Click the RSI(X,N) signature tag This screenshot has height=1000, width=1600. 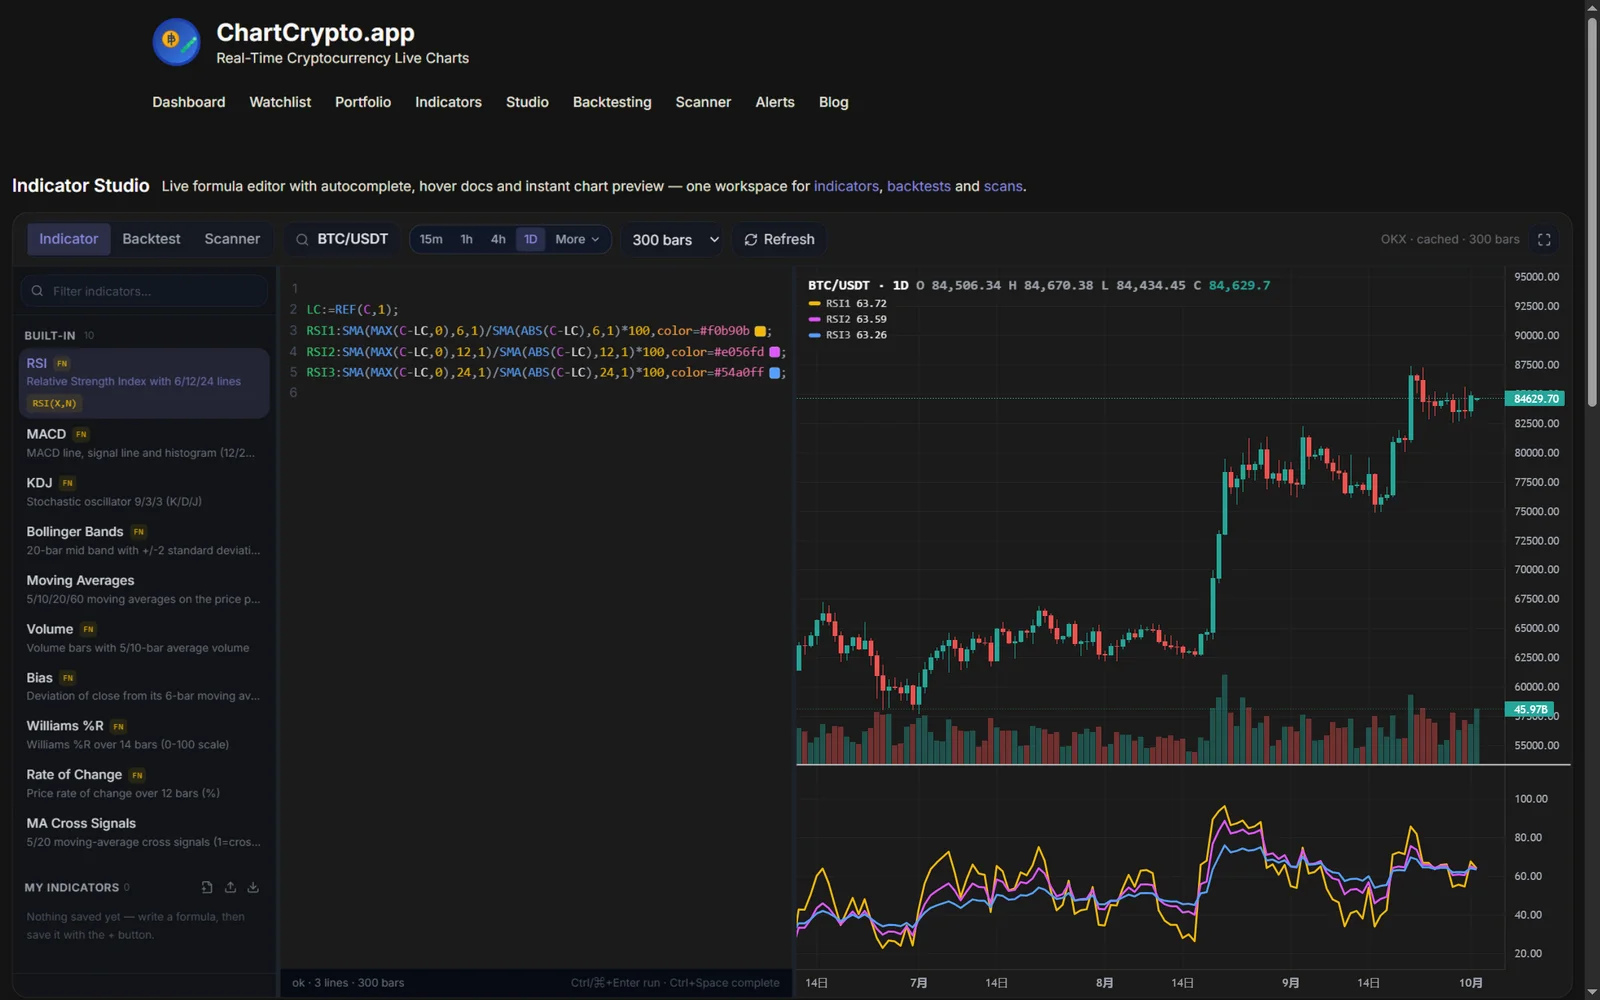pyautogui.click(x=54, y=403)
